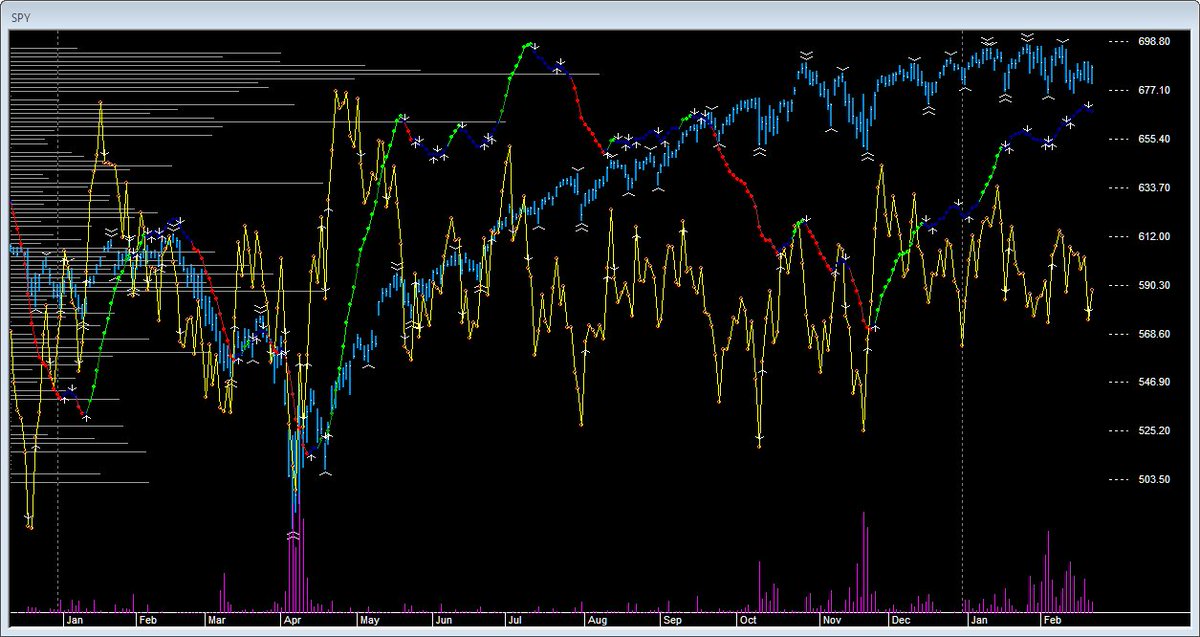The height and width of the screenshot is (637, 1200).
Task: Click the 677.10 price label
Action: (1153, 90)
